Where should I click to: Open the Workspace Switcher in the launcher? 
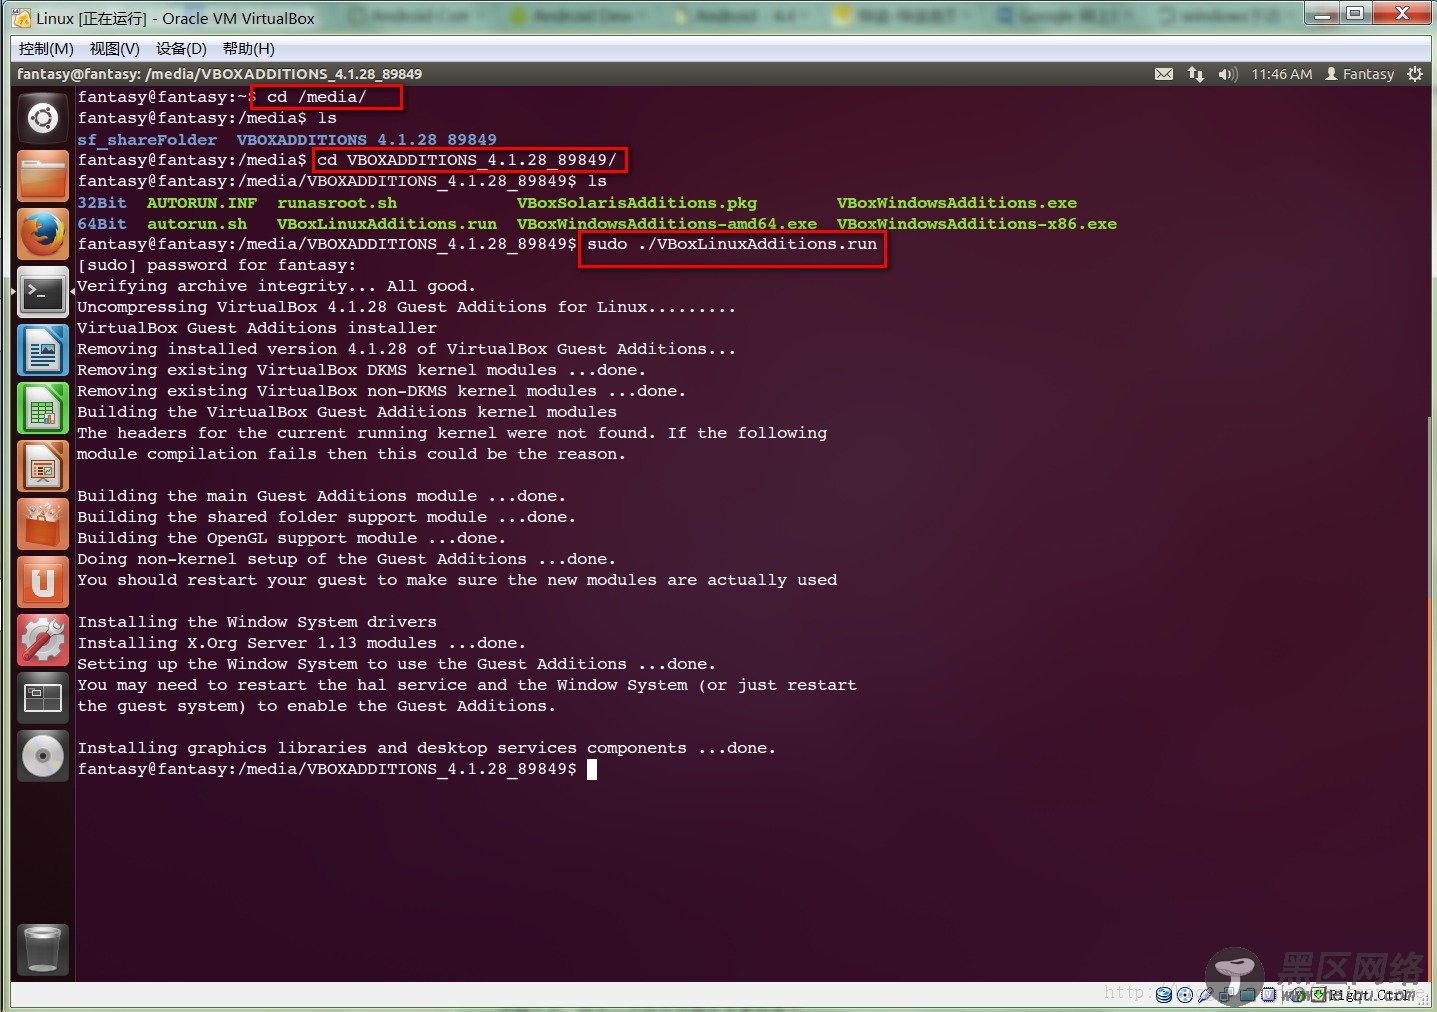tap(43, 699)
